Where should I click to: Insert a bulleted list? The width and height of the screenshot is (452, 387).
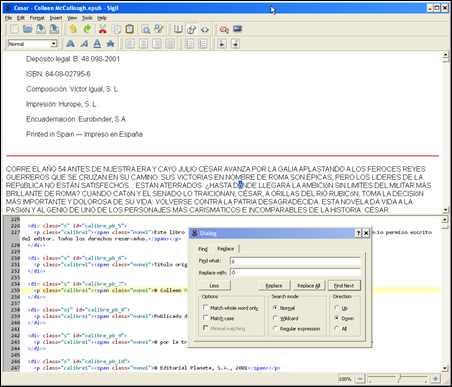189,44
